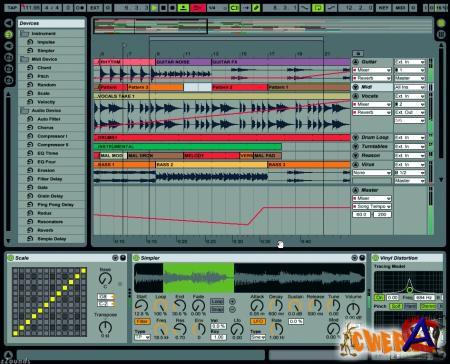Click the TAP tempo button
The image size is (450, 364).
[x=12, y=7]
